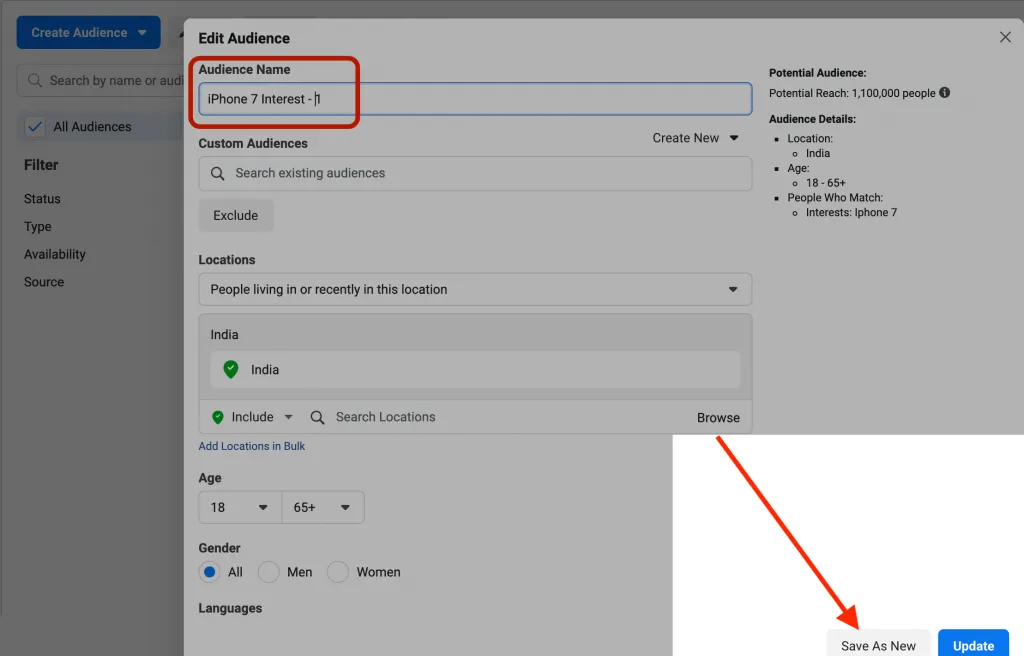Image resolution: width=1024 pixels, height=656 pixels.
Task: Click Add Locations in Bulk link
Action: tap(251, 446)
